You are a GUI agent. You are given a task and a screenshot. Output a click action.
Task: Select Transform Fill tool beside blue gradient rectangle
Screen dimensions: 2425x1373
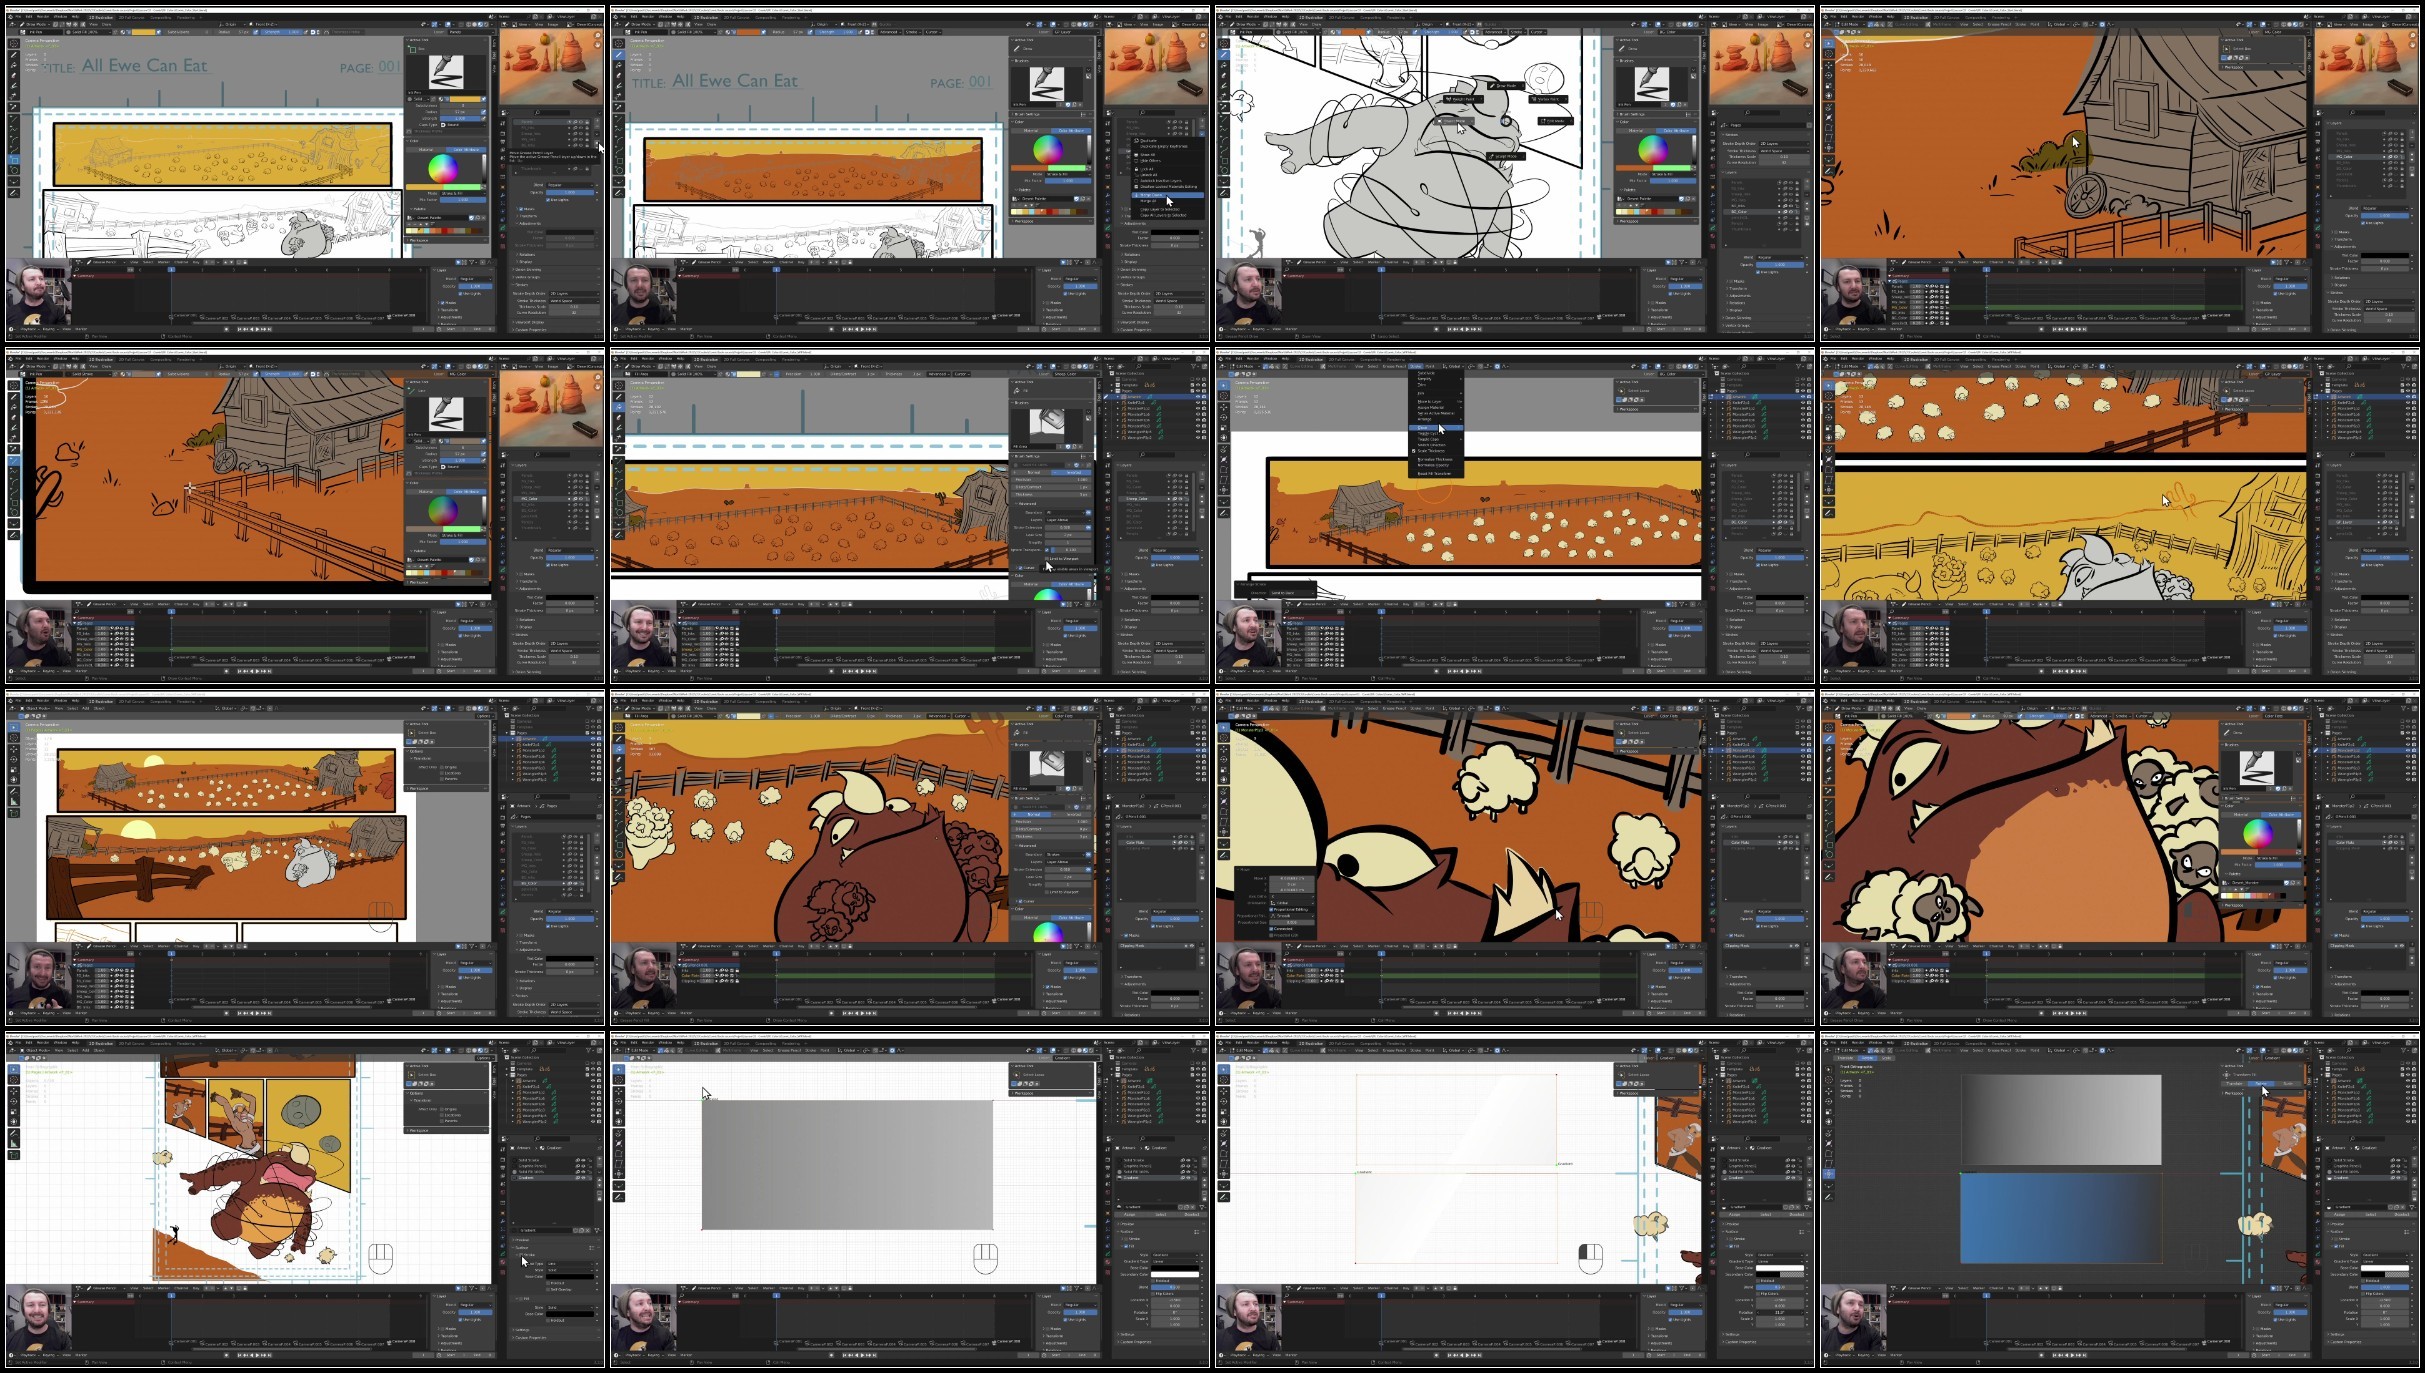pyautogui.click(x=1829, y=1173)
